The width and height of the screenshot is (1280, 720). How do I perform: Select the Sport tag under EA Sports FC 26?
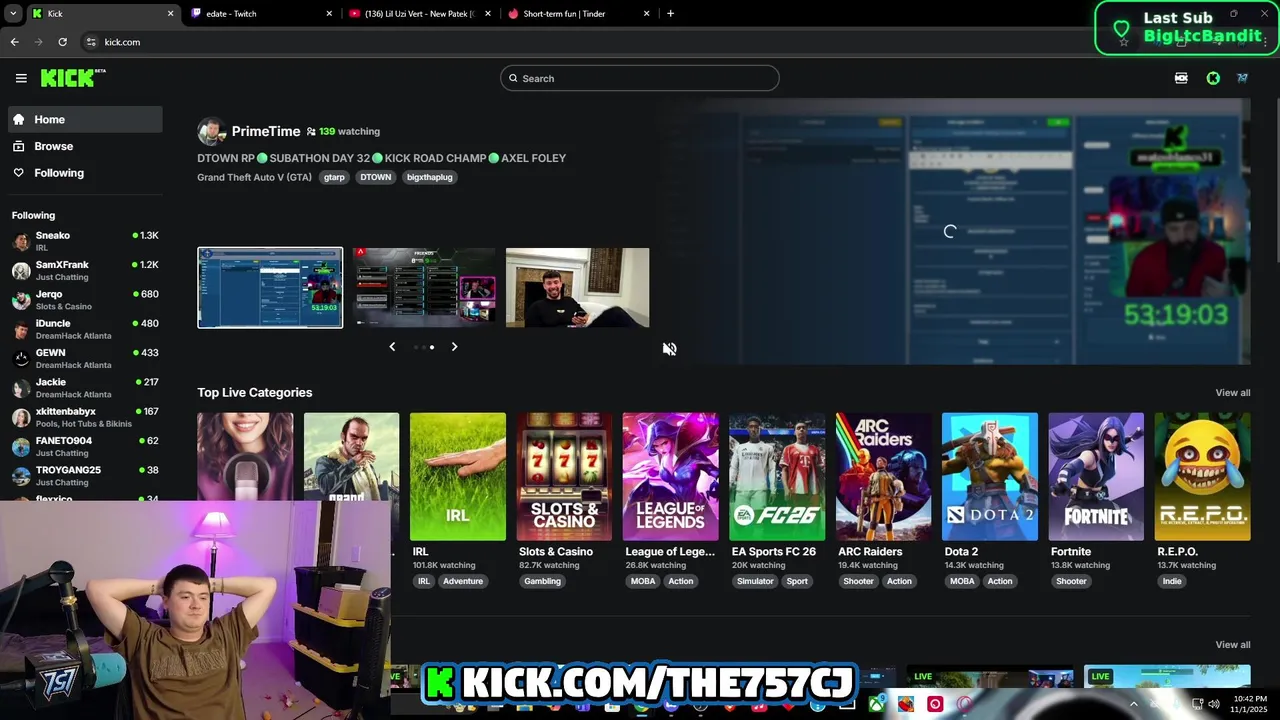[x=797, y=581]
